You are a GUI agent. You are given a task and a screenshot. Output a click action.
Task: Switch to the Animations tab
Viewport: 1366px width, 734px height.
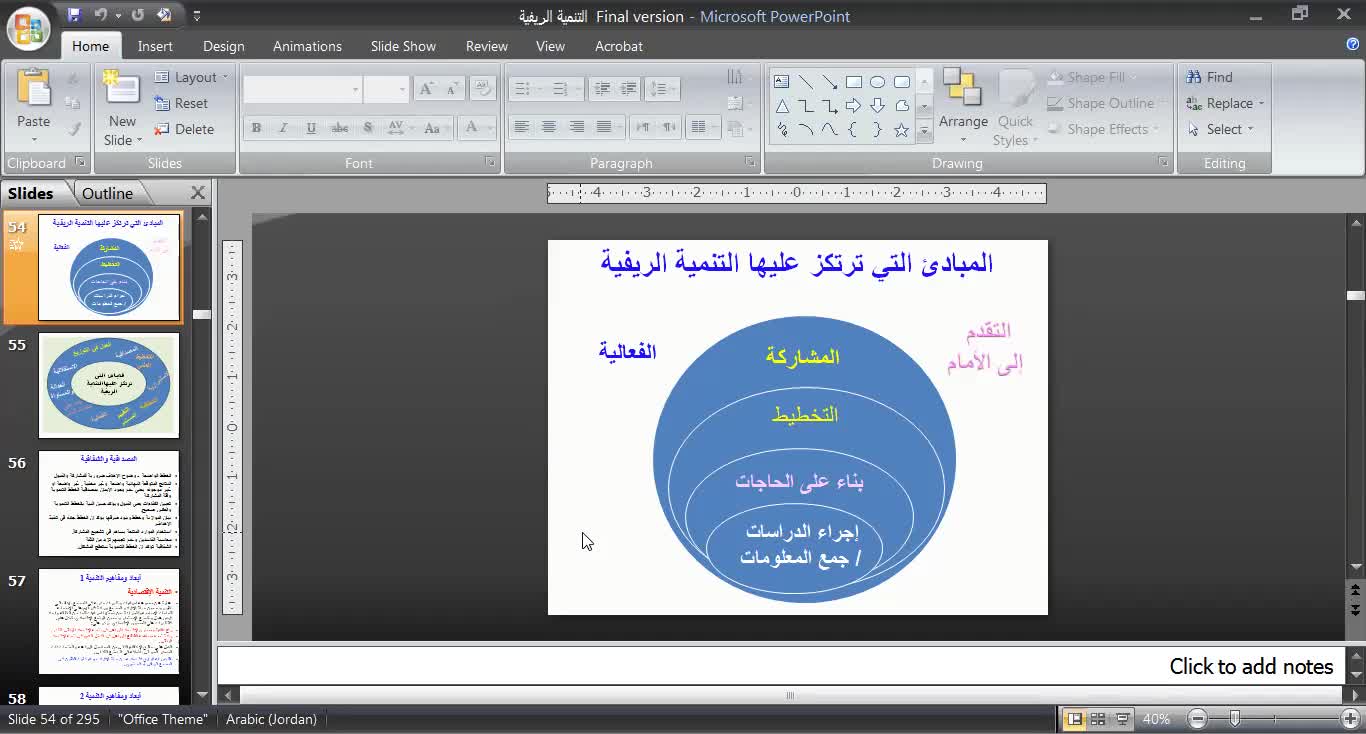coord(307,46)
